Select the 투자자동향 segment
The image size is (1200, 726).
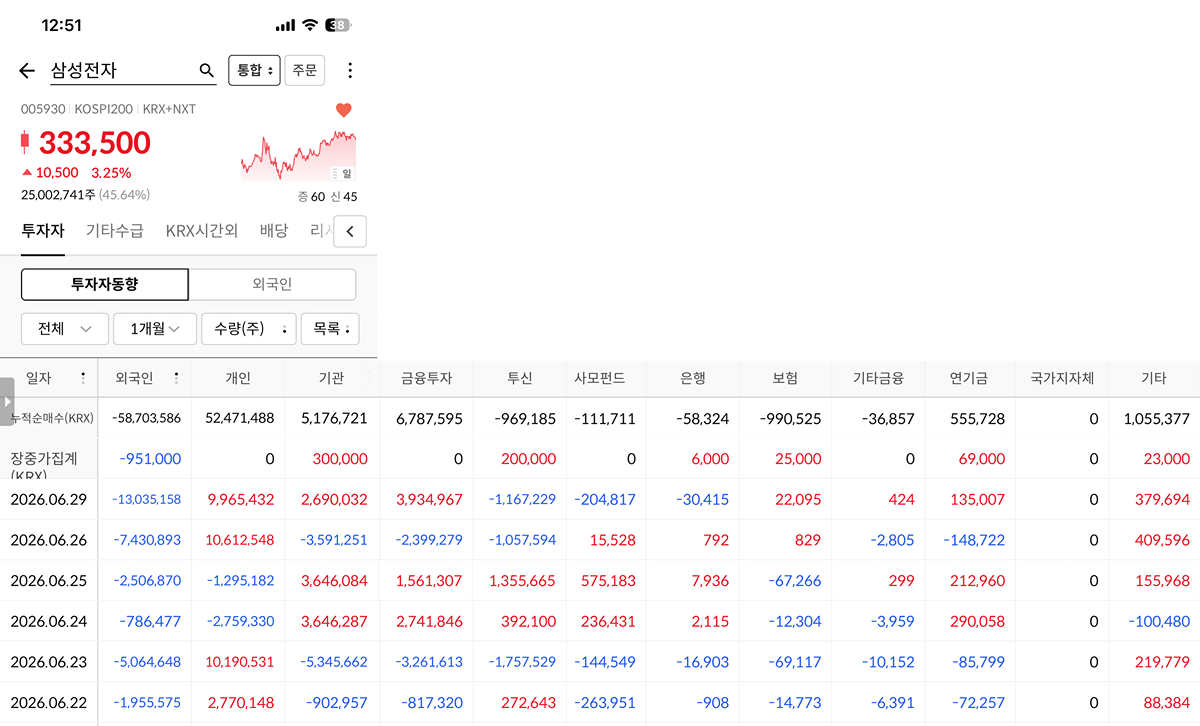click(x=105, y=284)
